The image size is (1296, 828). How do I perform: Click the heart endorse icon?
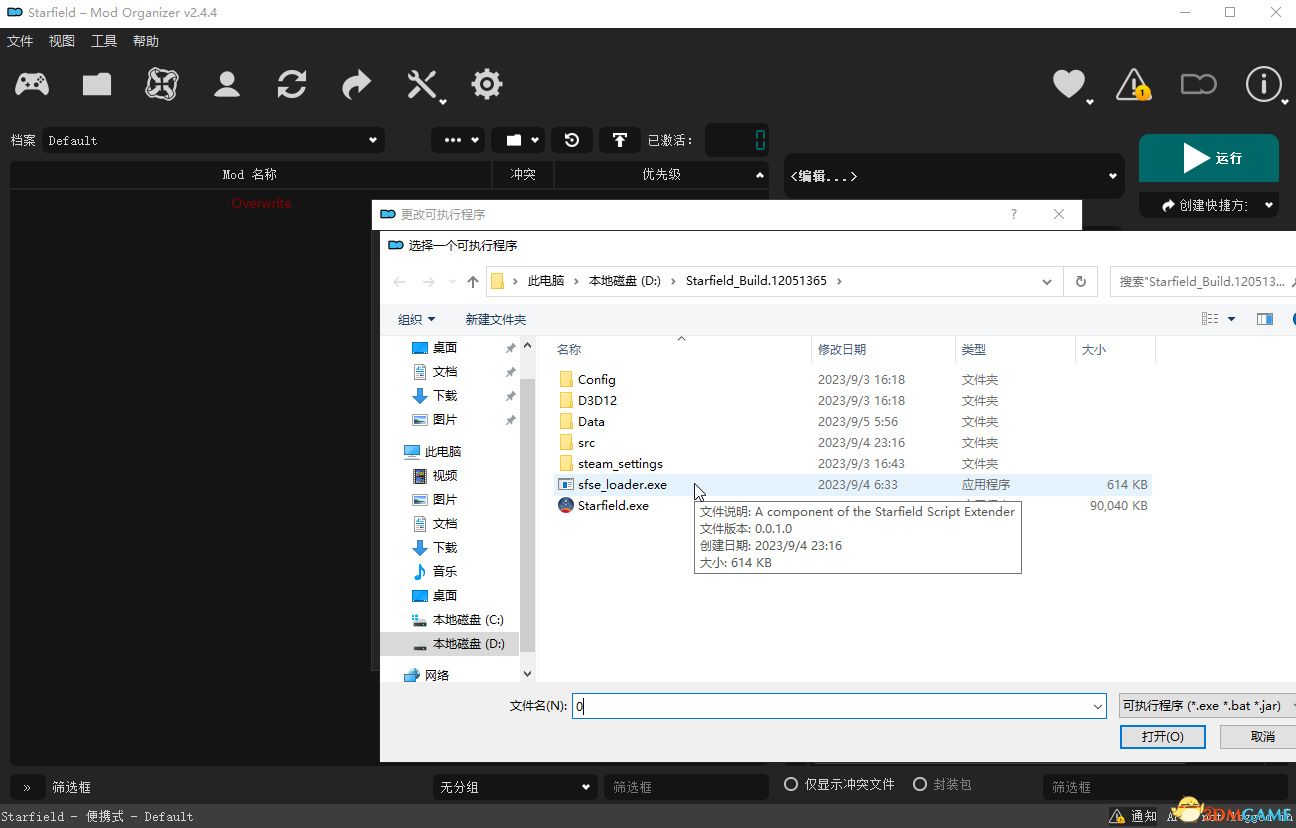click(x=1069, y=84)
